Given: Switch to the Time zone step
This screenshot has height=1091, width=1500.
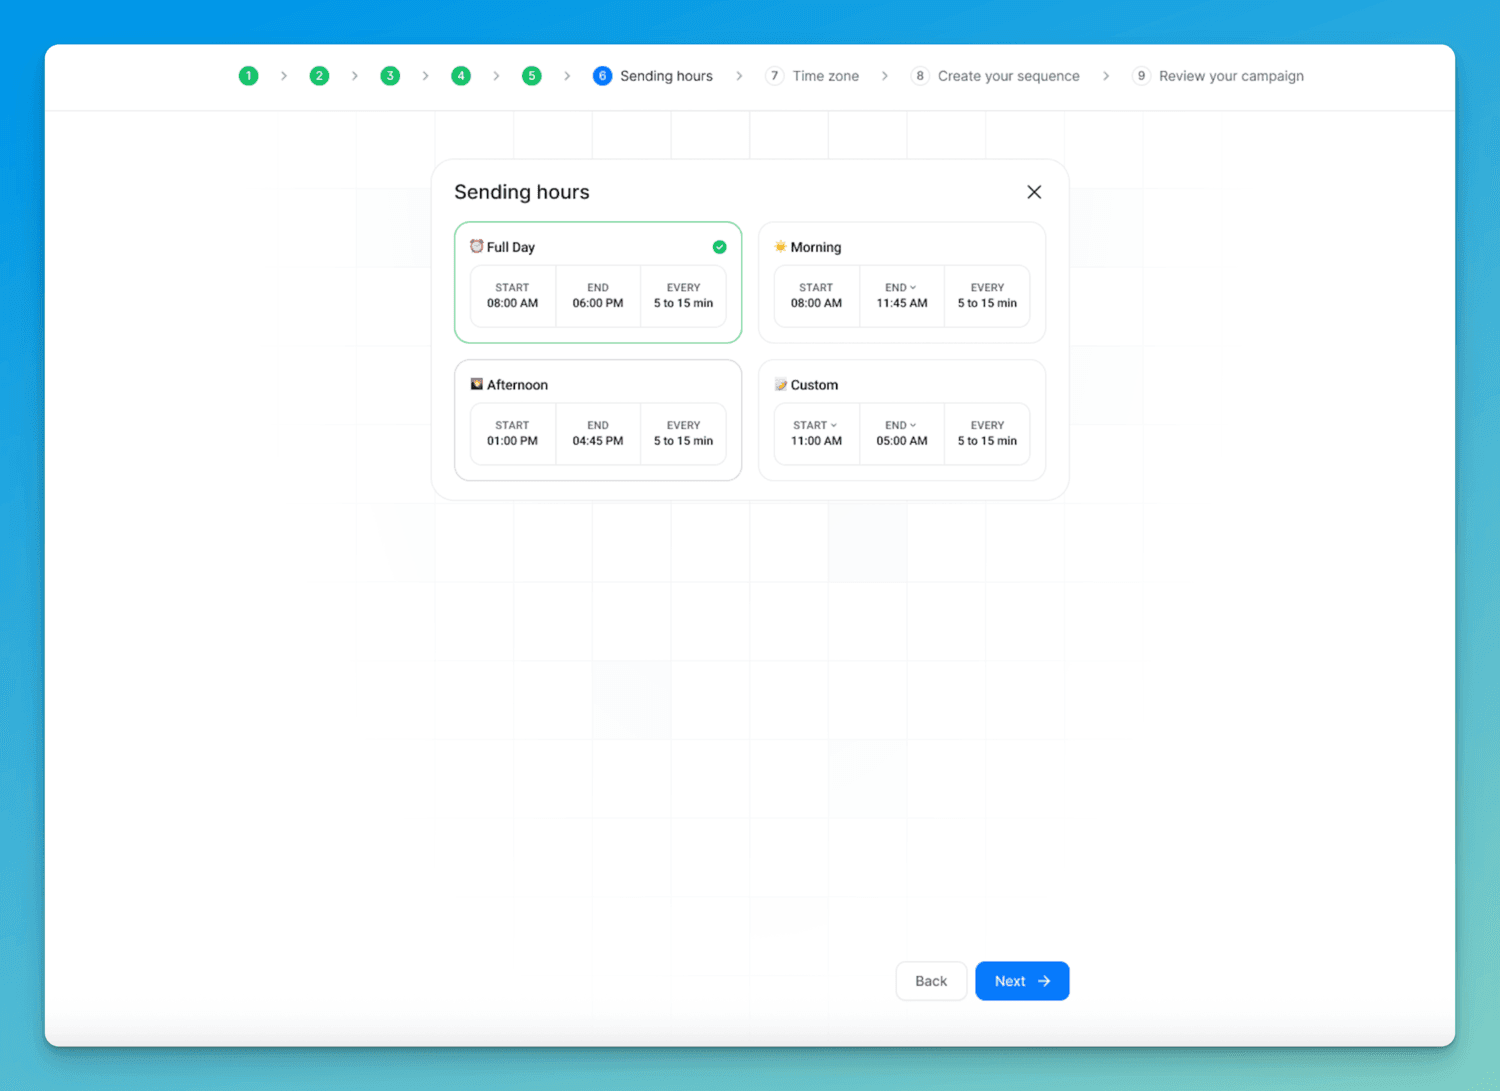Looking at the screenshot, I should [812, 76].
